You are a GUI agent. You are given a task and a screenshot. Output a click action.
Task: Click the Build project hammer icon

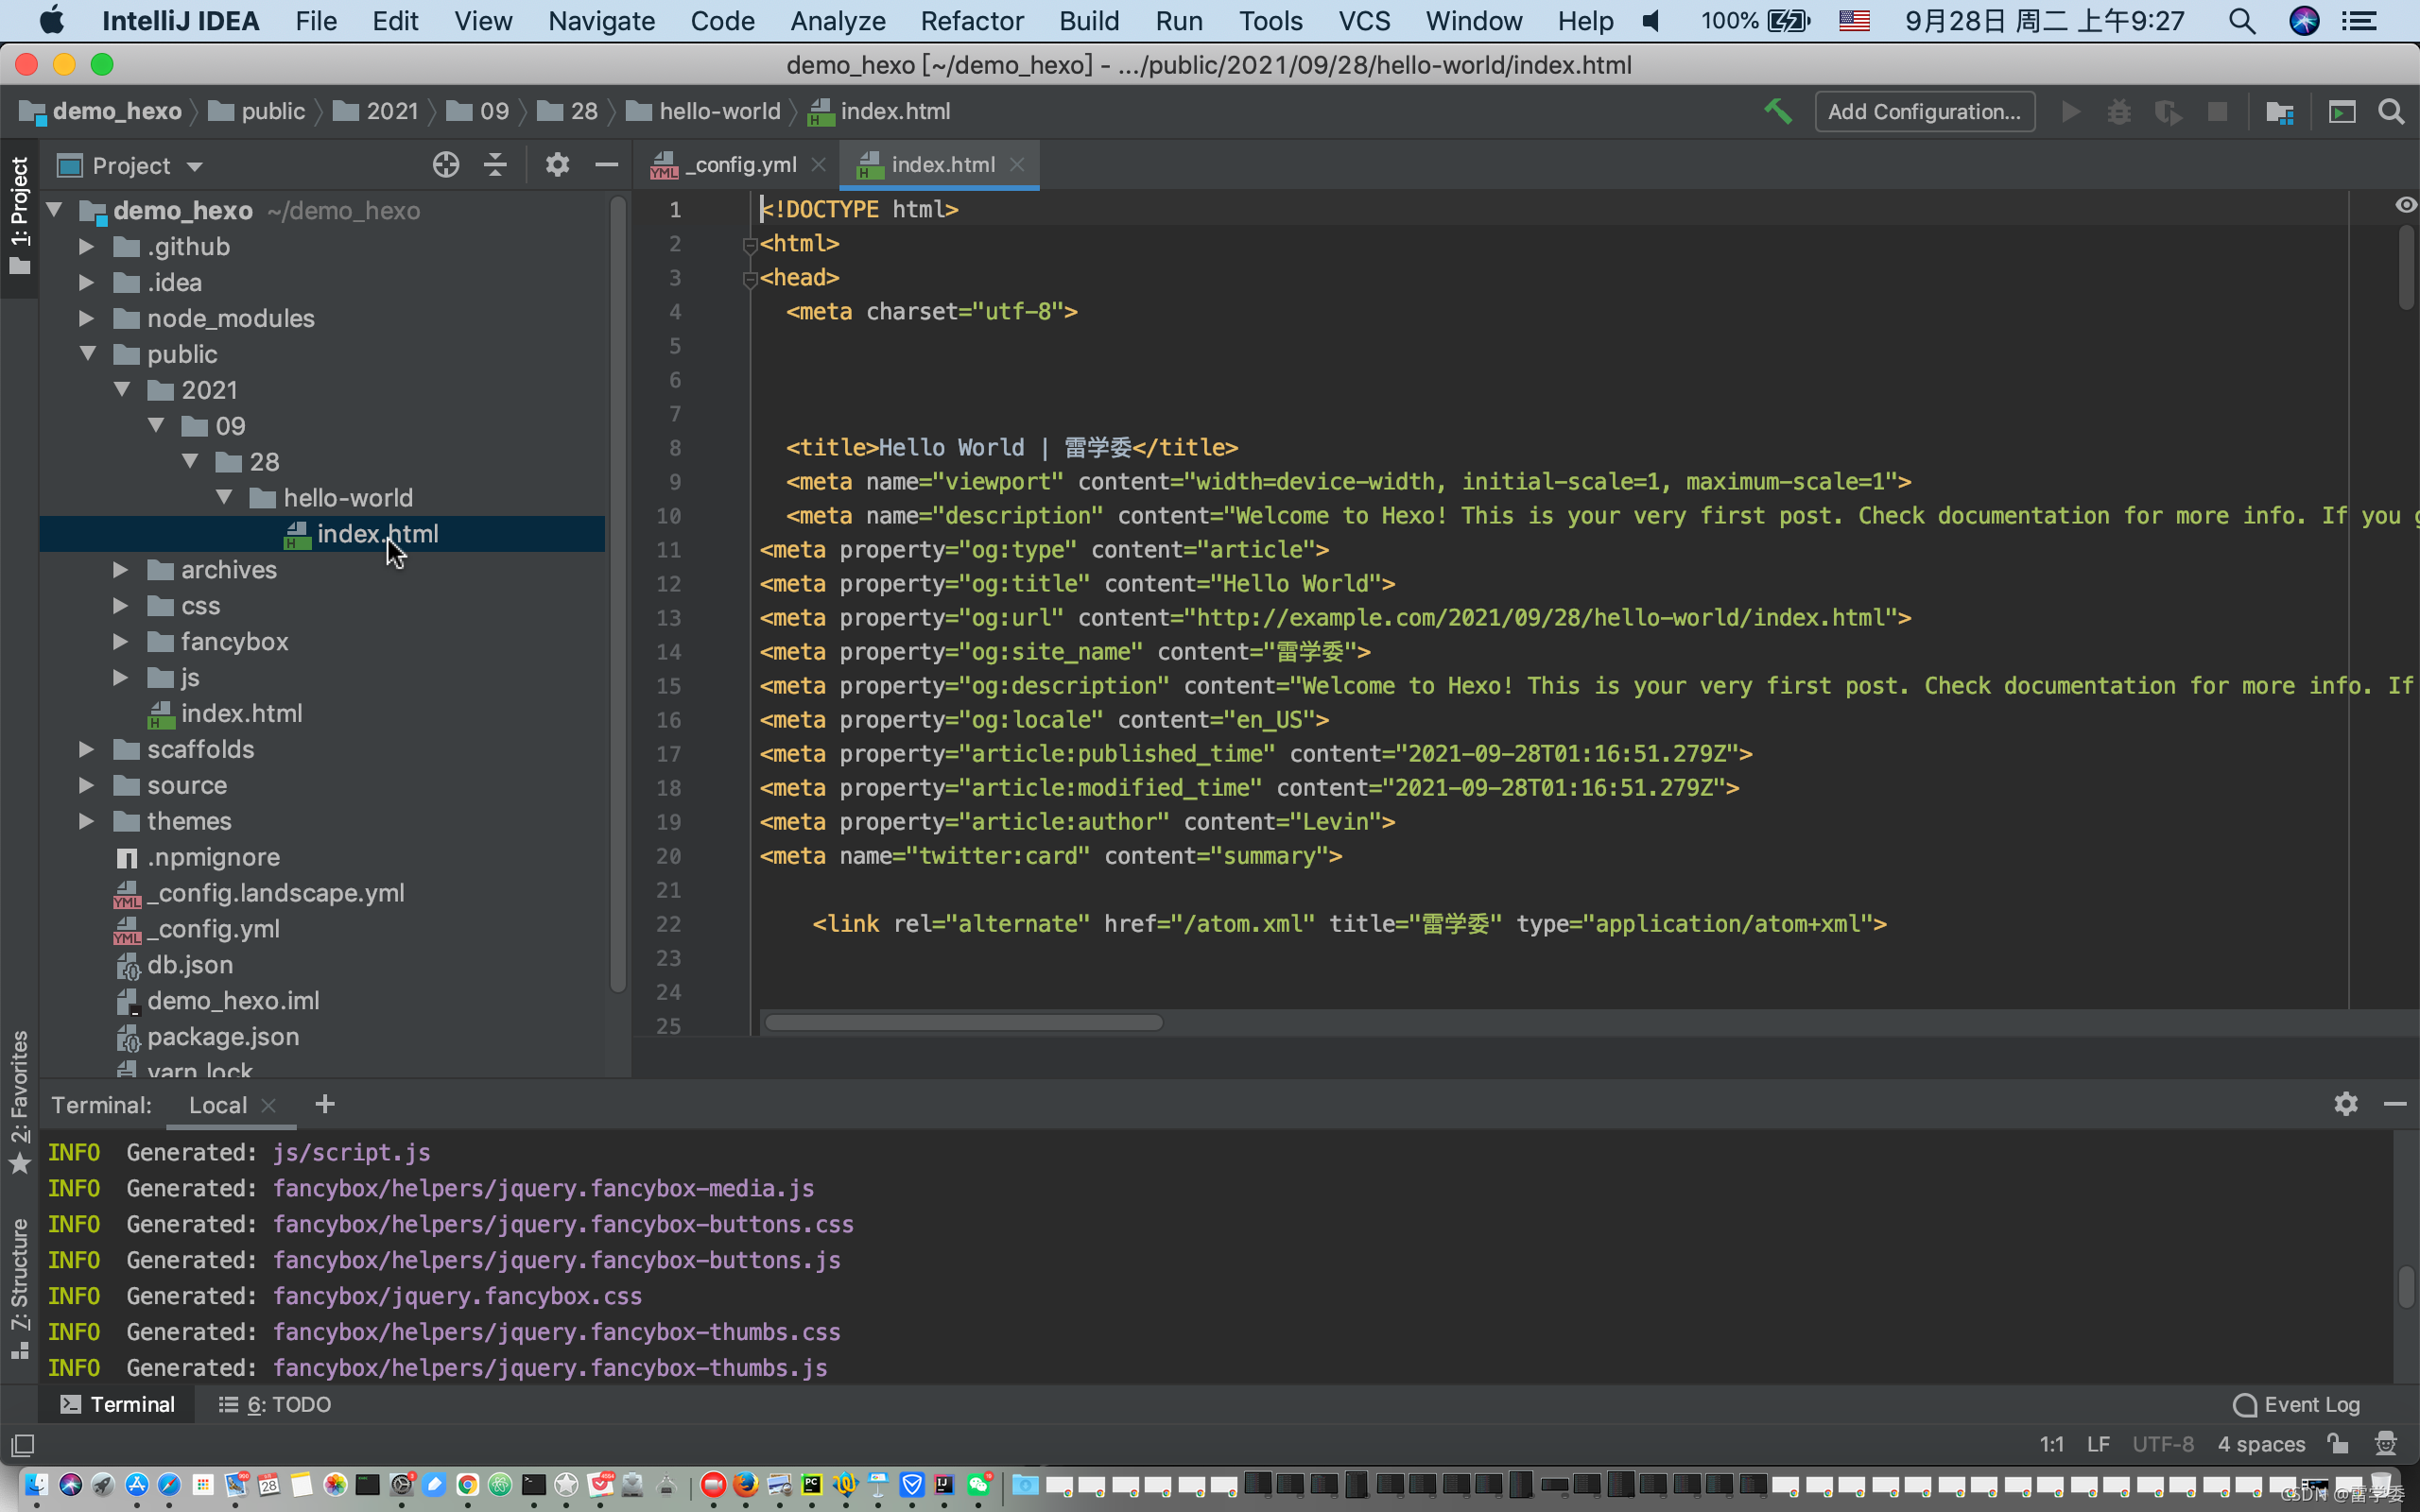pyautogui.click(x=1777, y=111)
